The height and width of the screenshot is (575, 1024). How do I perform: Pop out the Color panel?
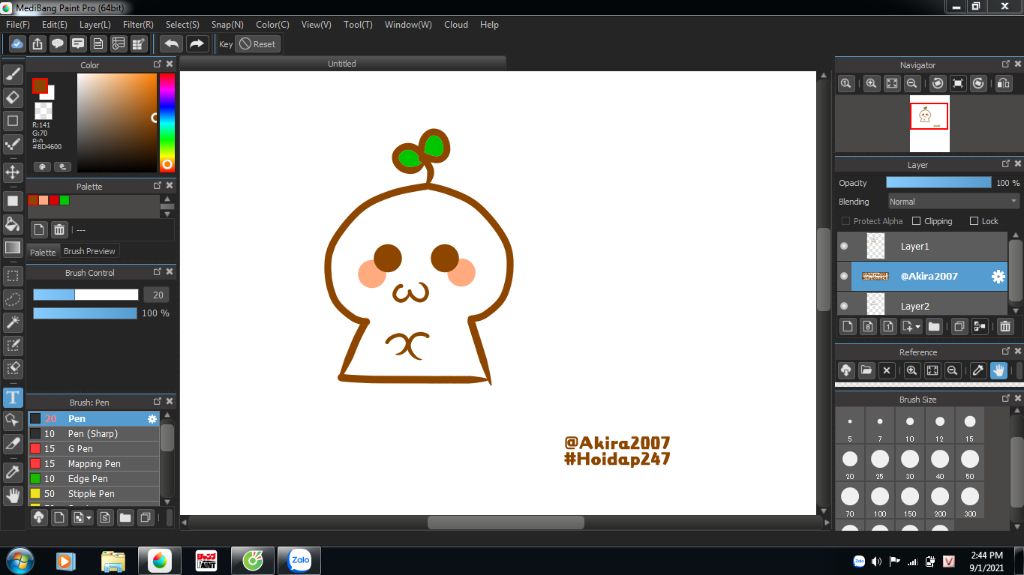tap(157, 64)
